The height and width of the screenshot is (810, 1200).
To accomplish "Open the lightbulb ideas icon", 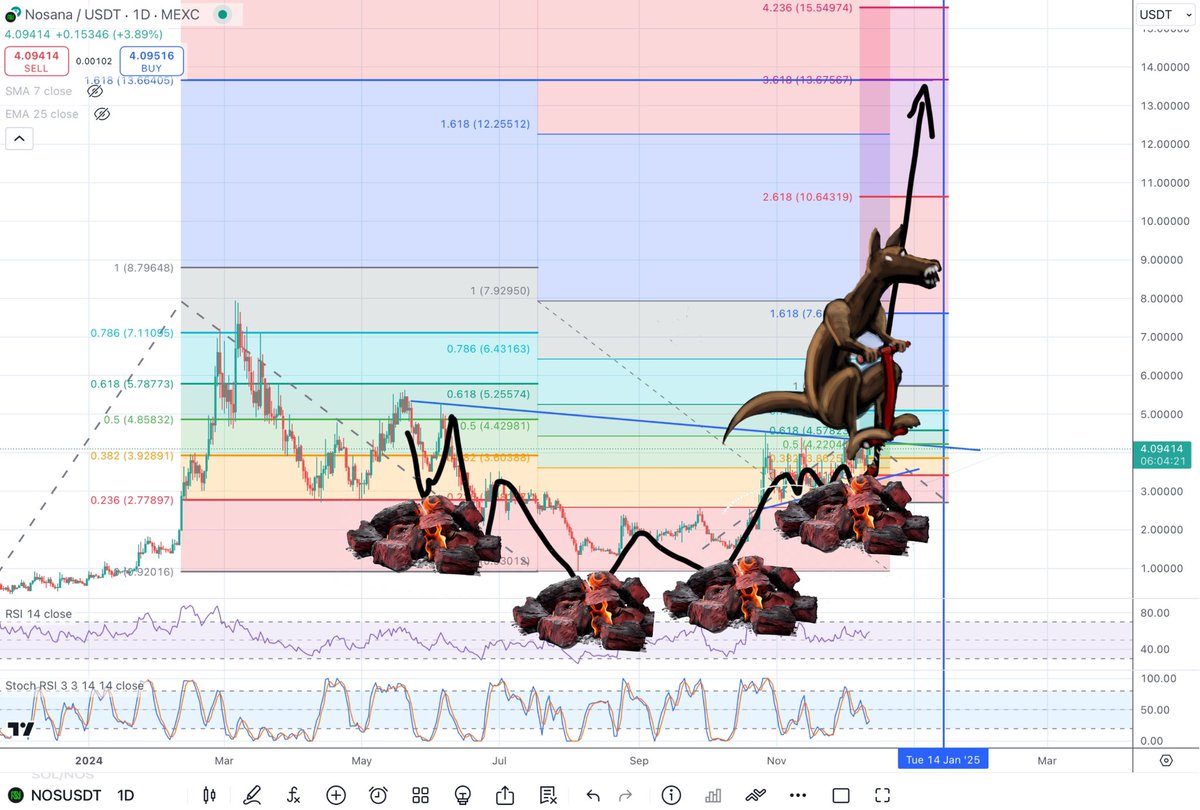I will (x=463, y=796).
